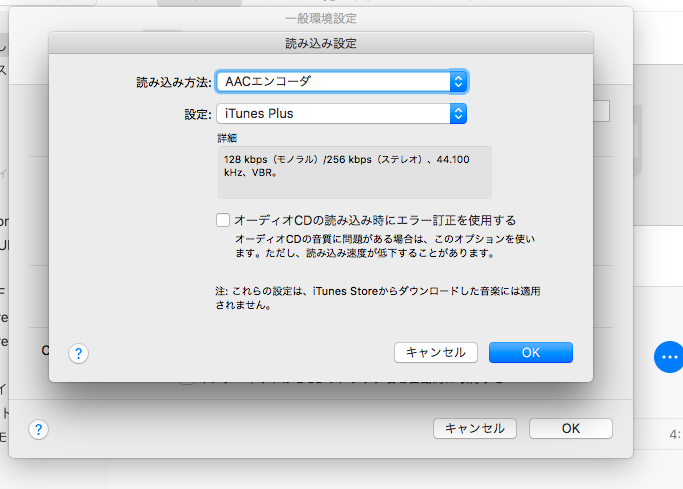Open the 設定 iTunes Plus dropdown
The width and height of the screenshot is (683, 489).
(x=342, y=114)
